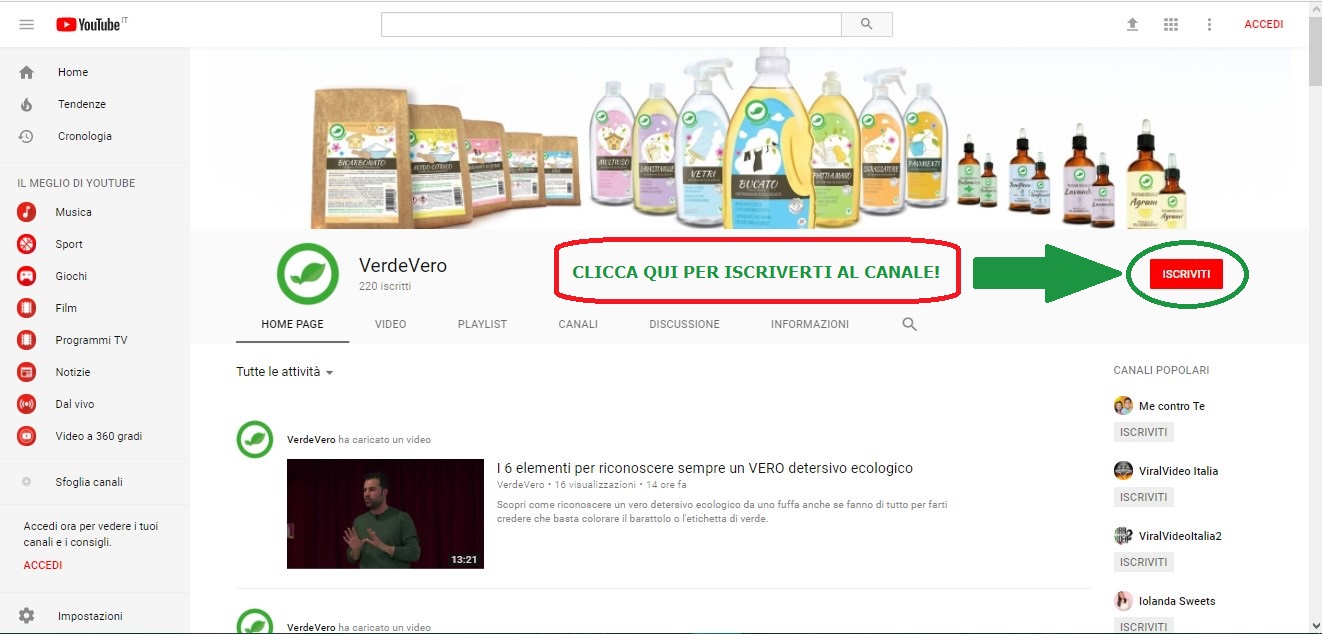Open the PLAYLIST tab
The width and height of the screenshot is (1322, 634).
[482, 324]
